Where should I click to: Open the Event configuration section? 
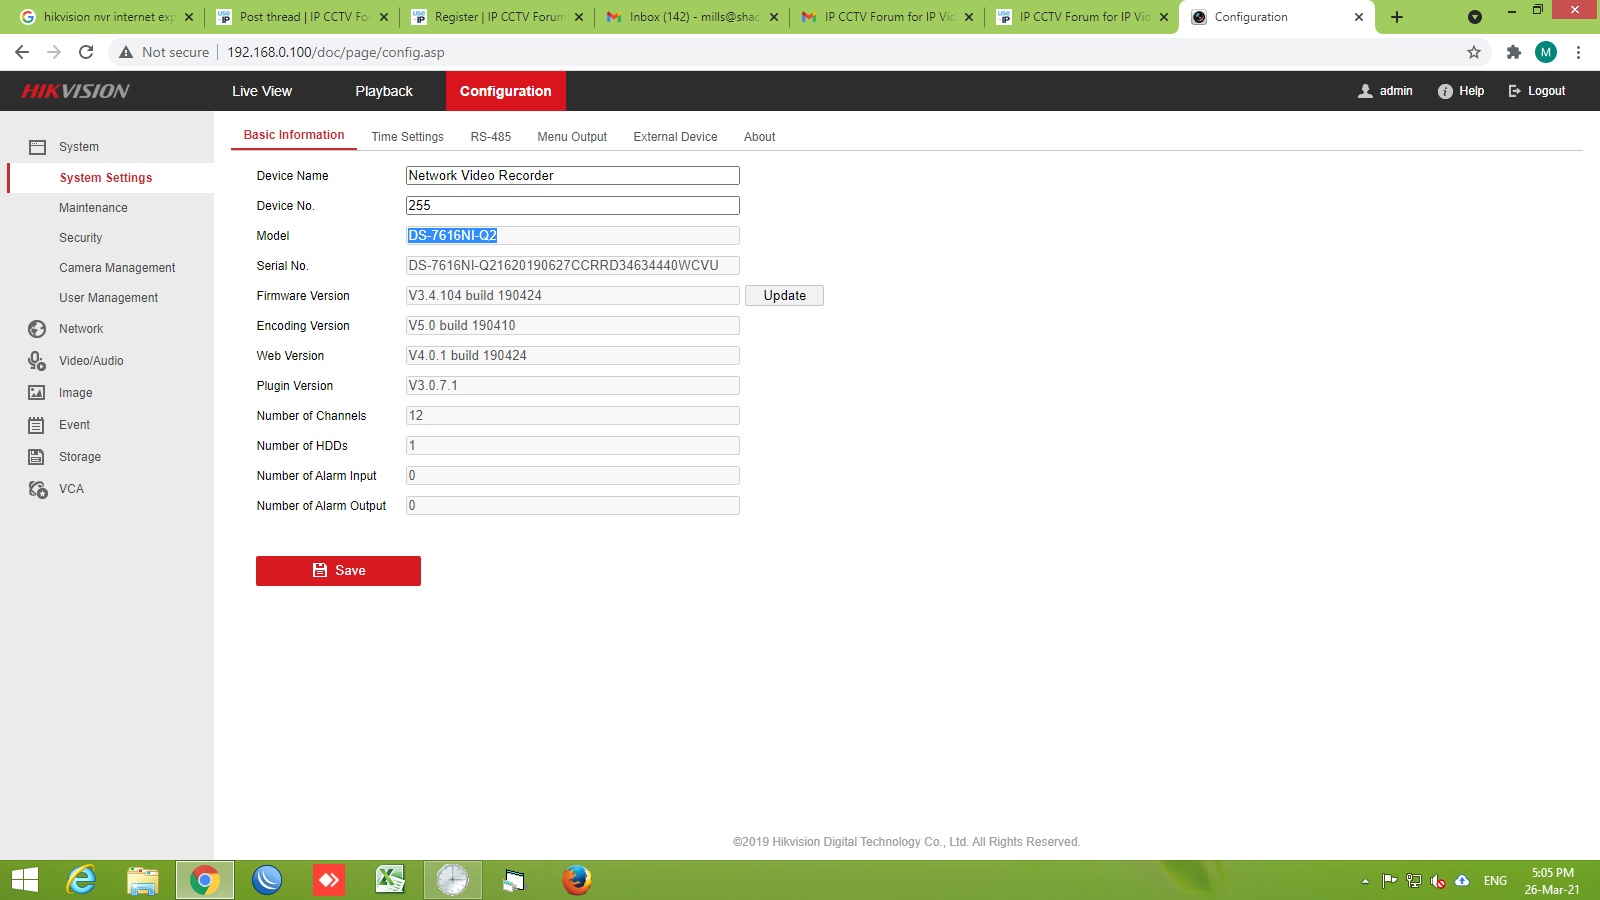74,425
